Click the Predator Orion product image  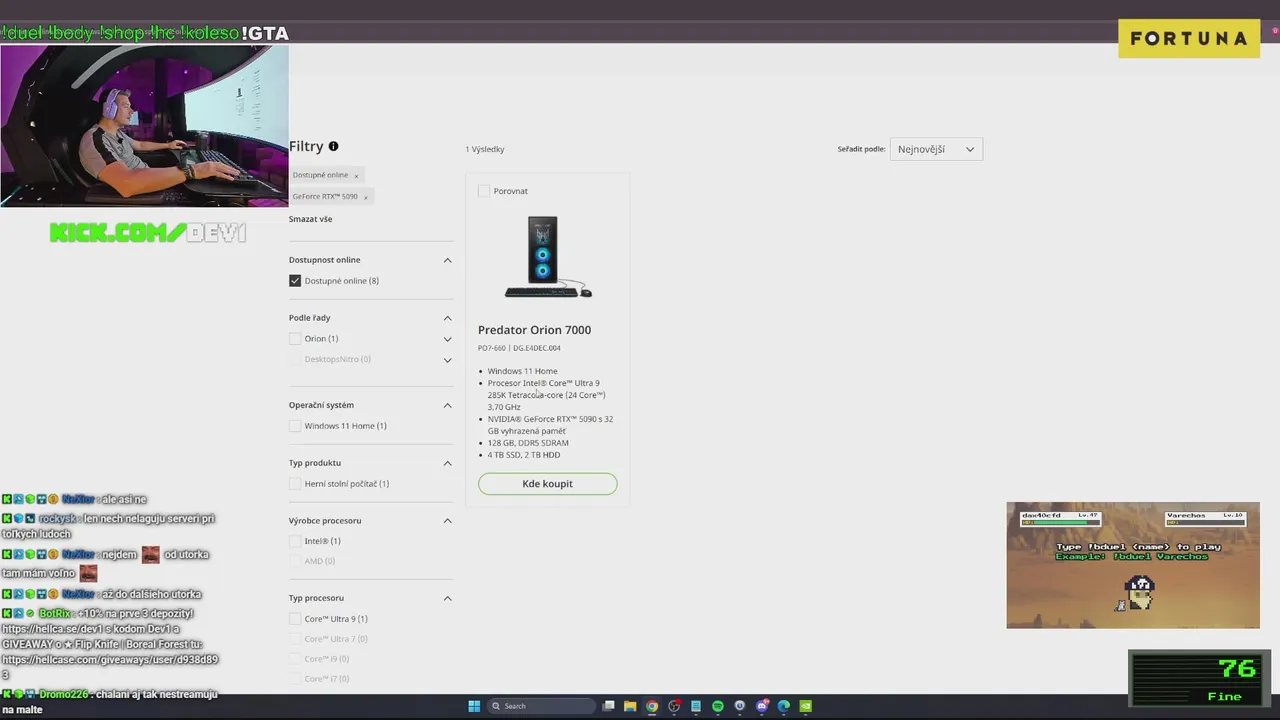point(547,257)
